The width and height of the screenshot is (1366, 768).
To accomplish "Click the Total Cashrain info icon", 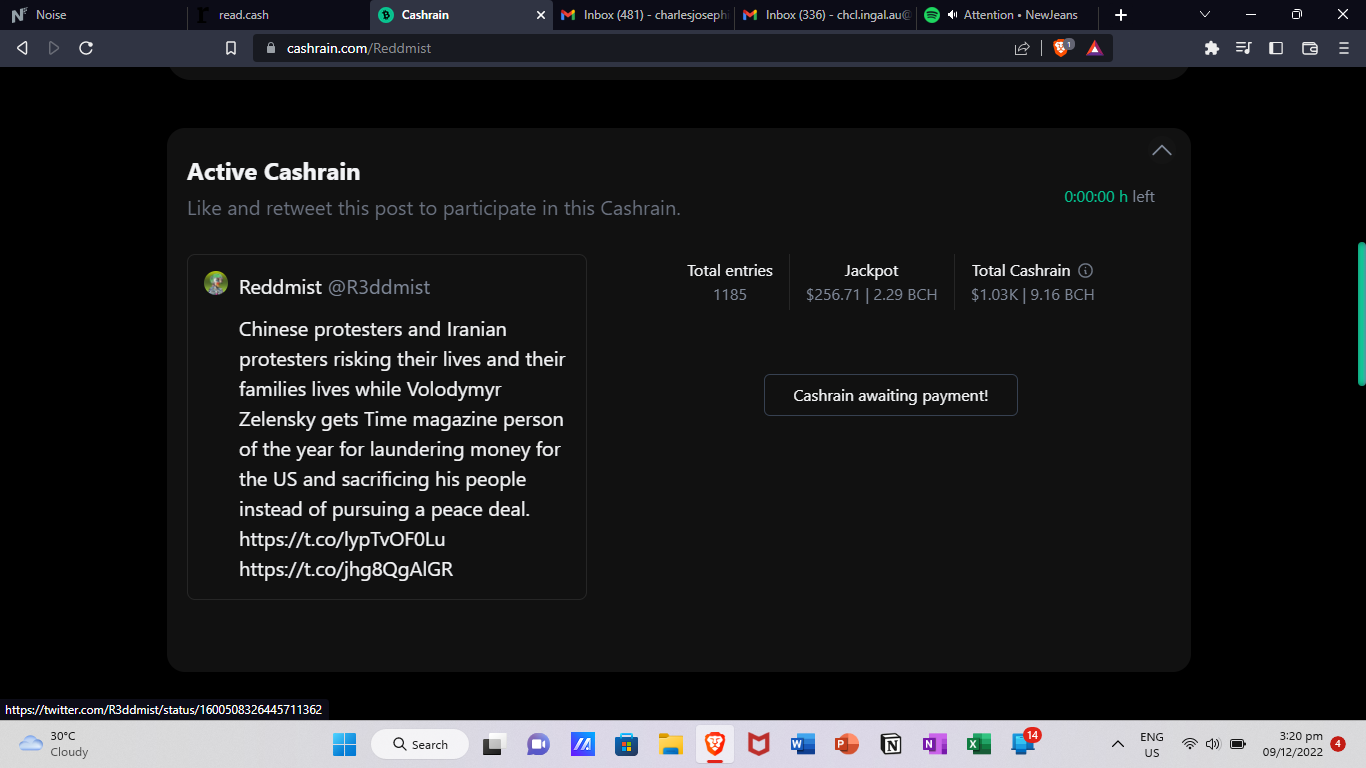I will [x=1086, y=270].
